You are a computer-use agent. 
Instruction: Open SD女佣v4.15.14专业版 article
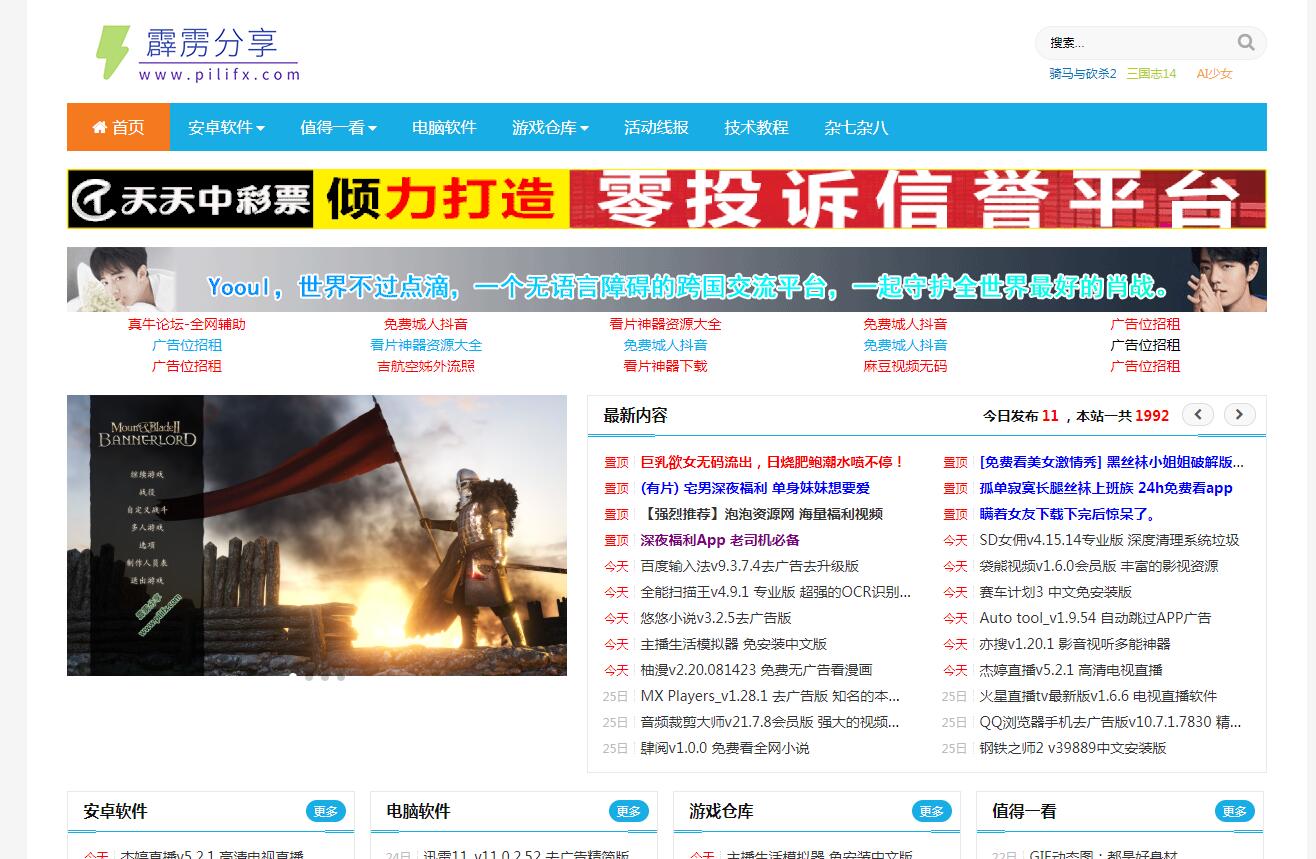pyautogui.click(x=1109, y=540)
